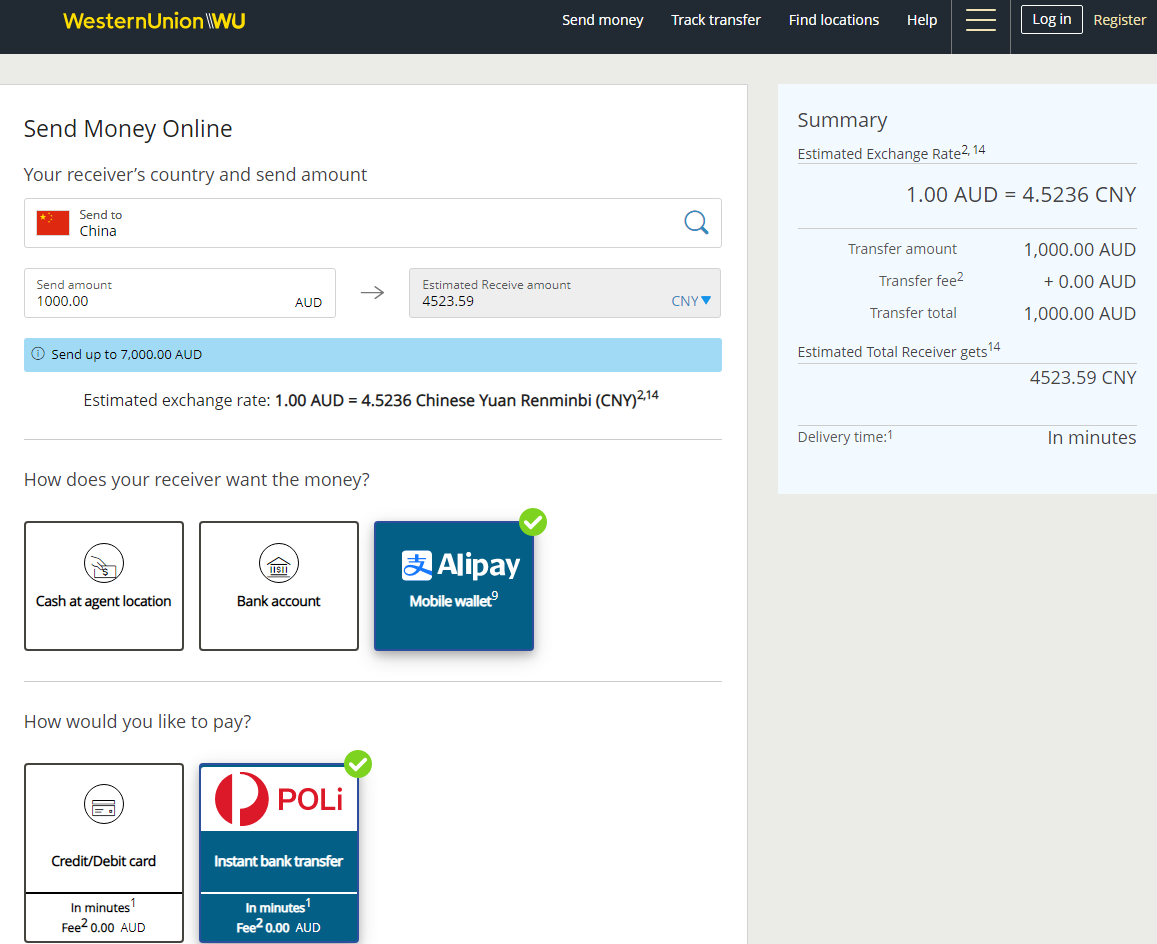Viewport: 1157px width, 944px height.
Task: Go to Track transfer
Action: coord(716,20)
